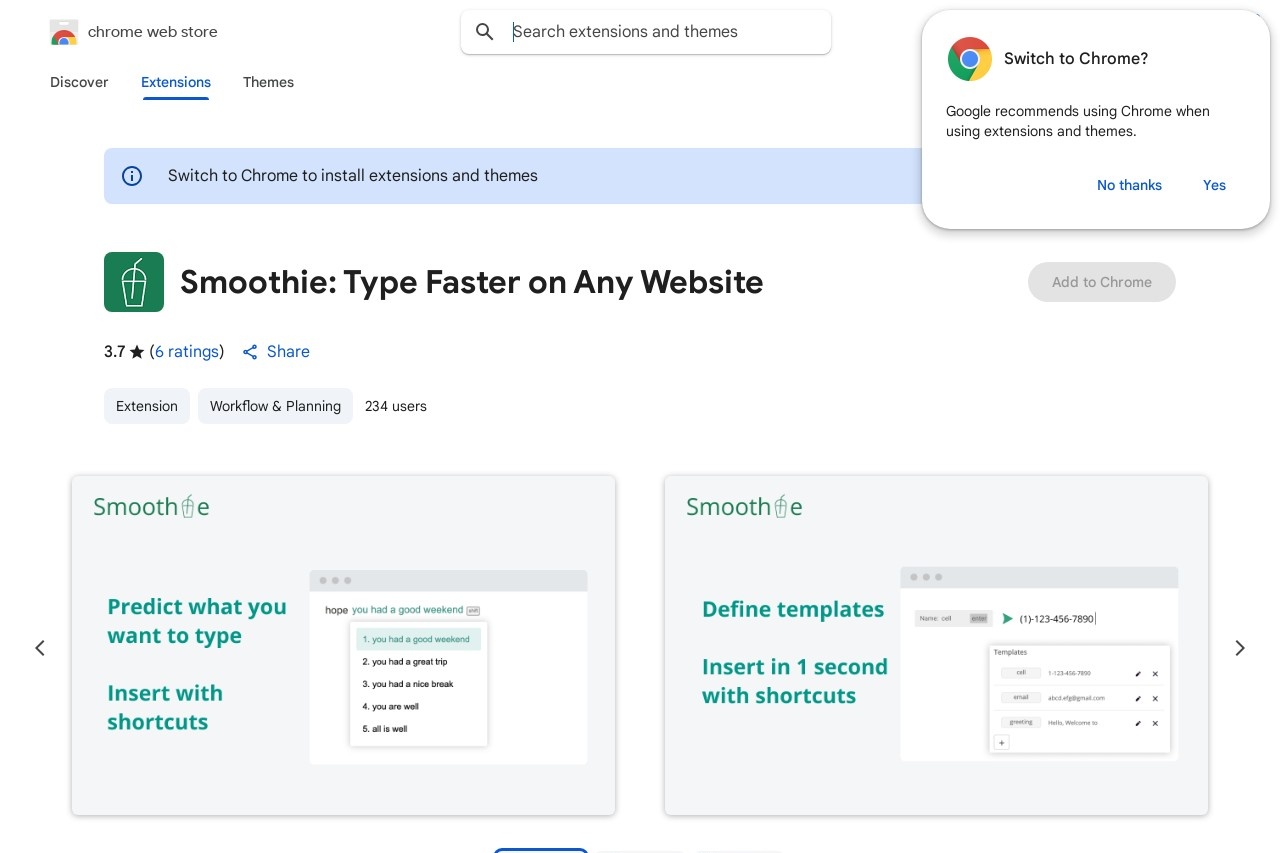
Task: Open the Extensions tab
Action: (176, 82)
